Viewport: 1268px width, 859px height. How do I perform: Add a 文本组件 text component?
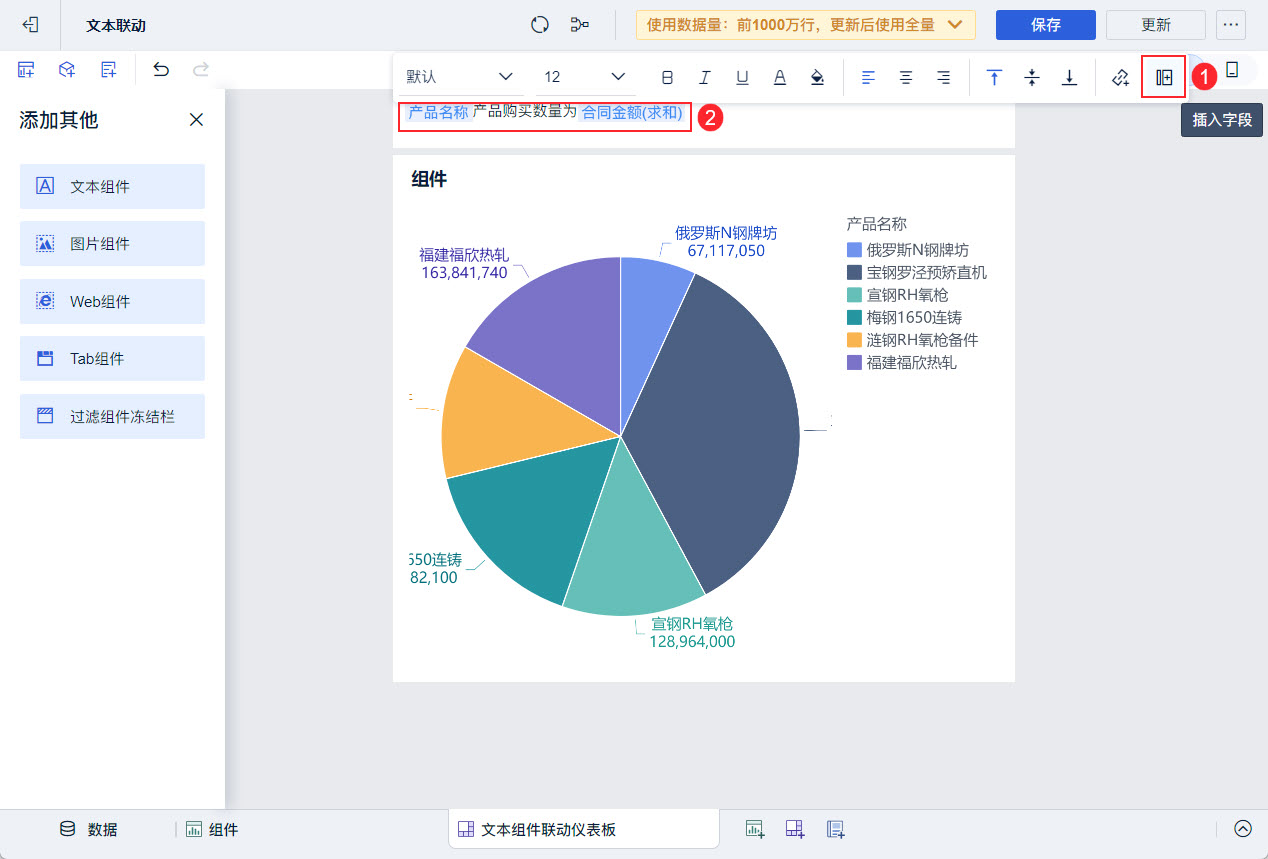(112, 186)
